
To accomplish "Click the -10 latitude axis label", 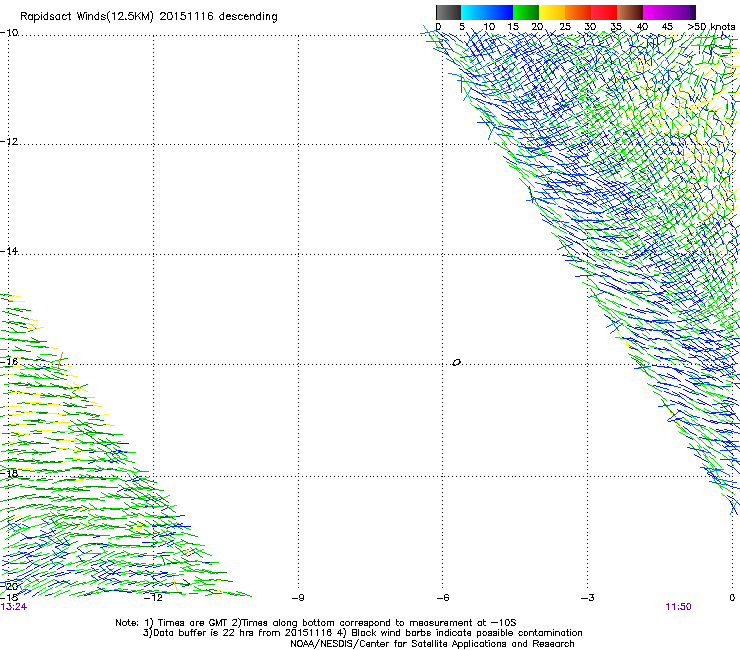I will coord(9,33).
